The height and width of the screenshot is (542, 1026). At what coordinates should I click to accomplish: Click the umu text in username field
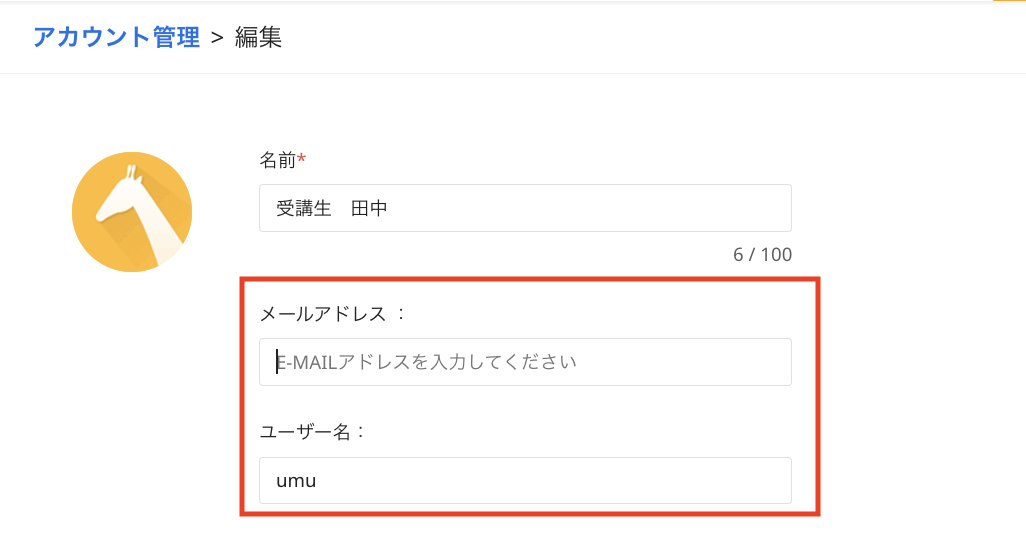(296, 482)
